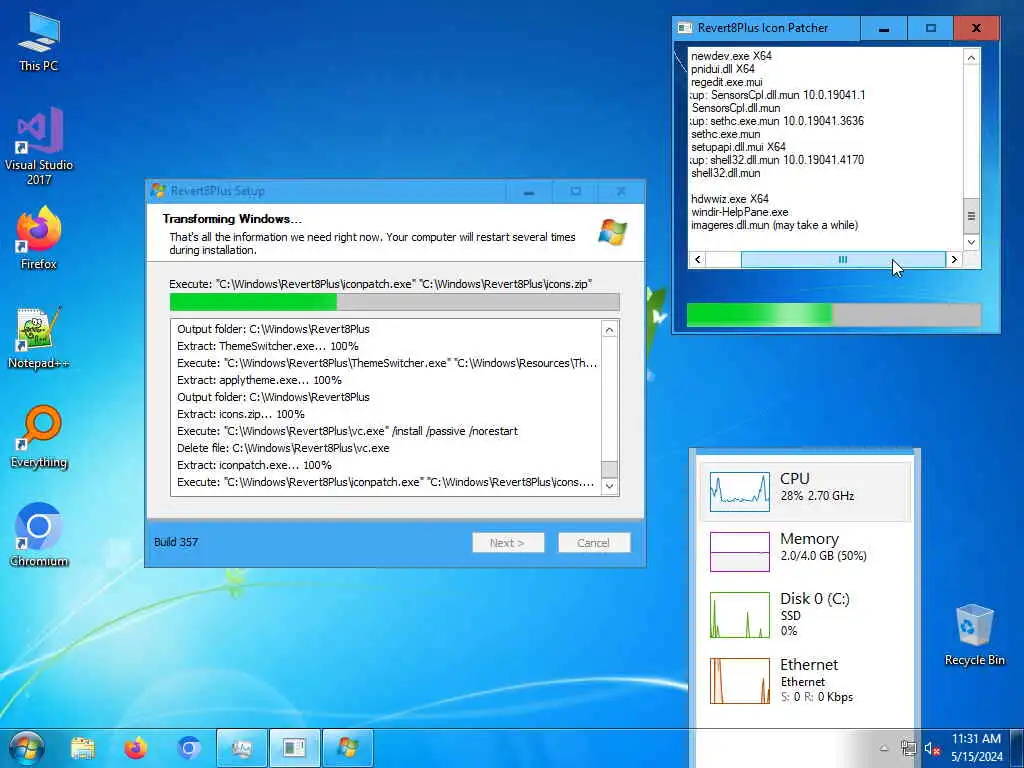1024x768 pixels.
Task: Minimize the Revert8Plus Icon Patcher window
Action: [x=884, y=28]
